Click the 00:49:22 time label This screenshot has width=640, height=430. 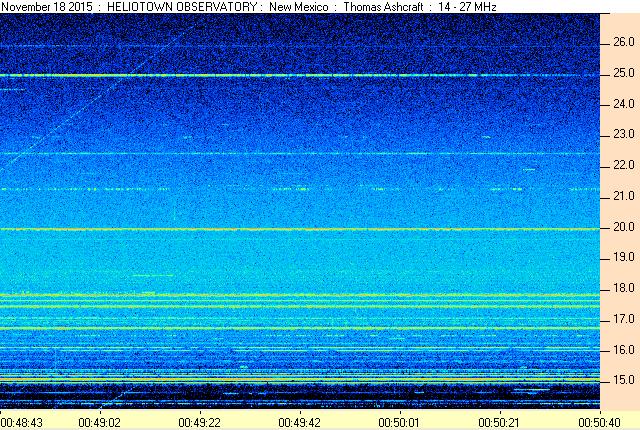pyautogui.click(x=200, y=423)
